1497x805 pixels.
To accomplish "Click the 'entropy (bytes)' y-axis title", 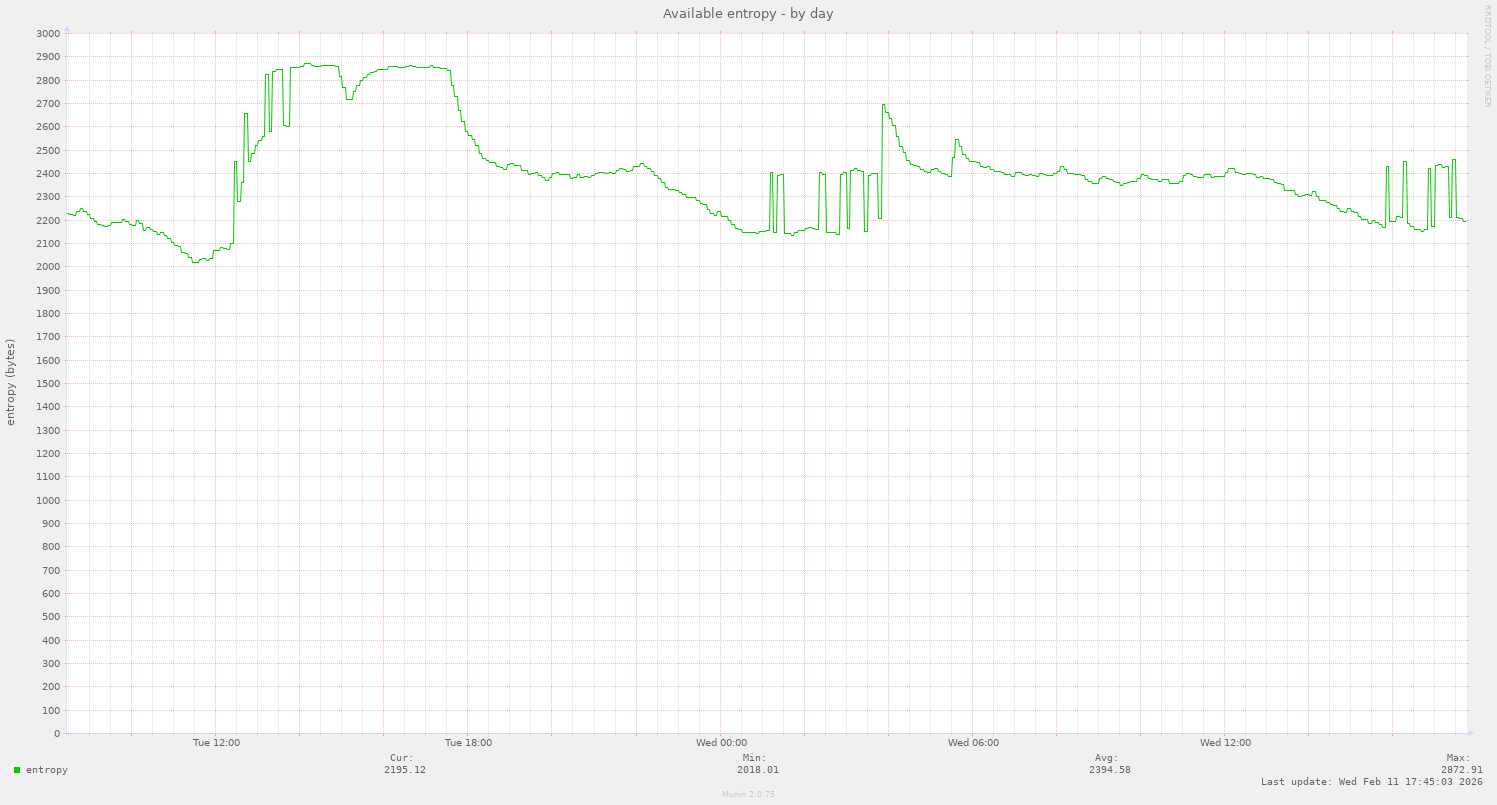I will click(11, 382).
